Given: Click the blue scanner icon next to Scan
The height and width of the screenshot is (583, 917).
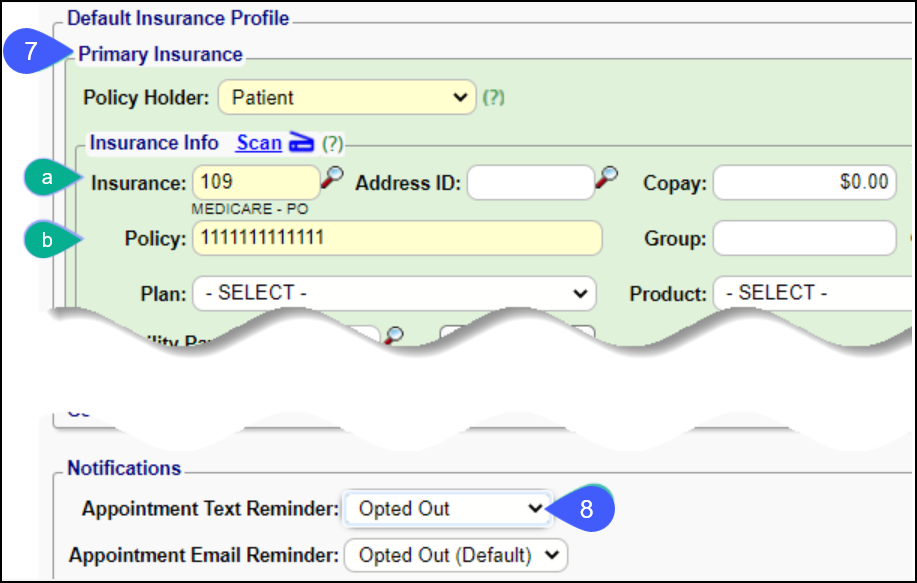Looking at the screenshot, I should (x=301, y=144).
